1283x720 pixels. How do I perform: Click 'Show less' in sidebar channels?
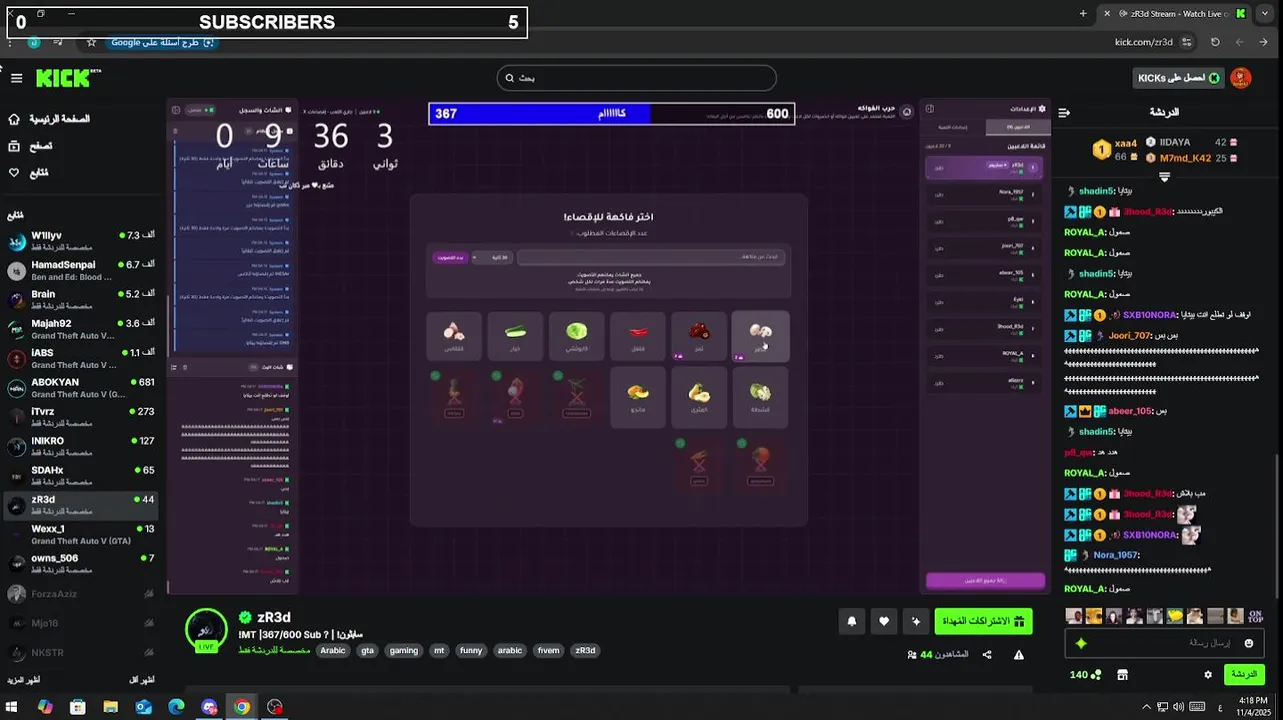(x=141, y=680)
